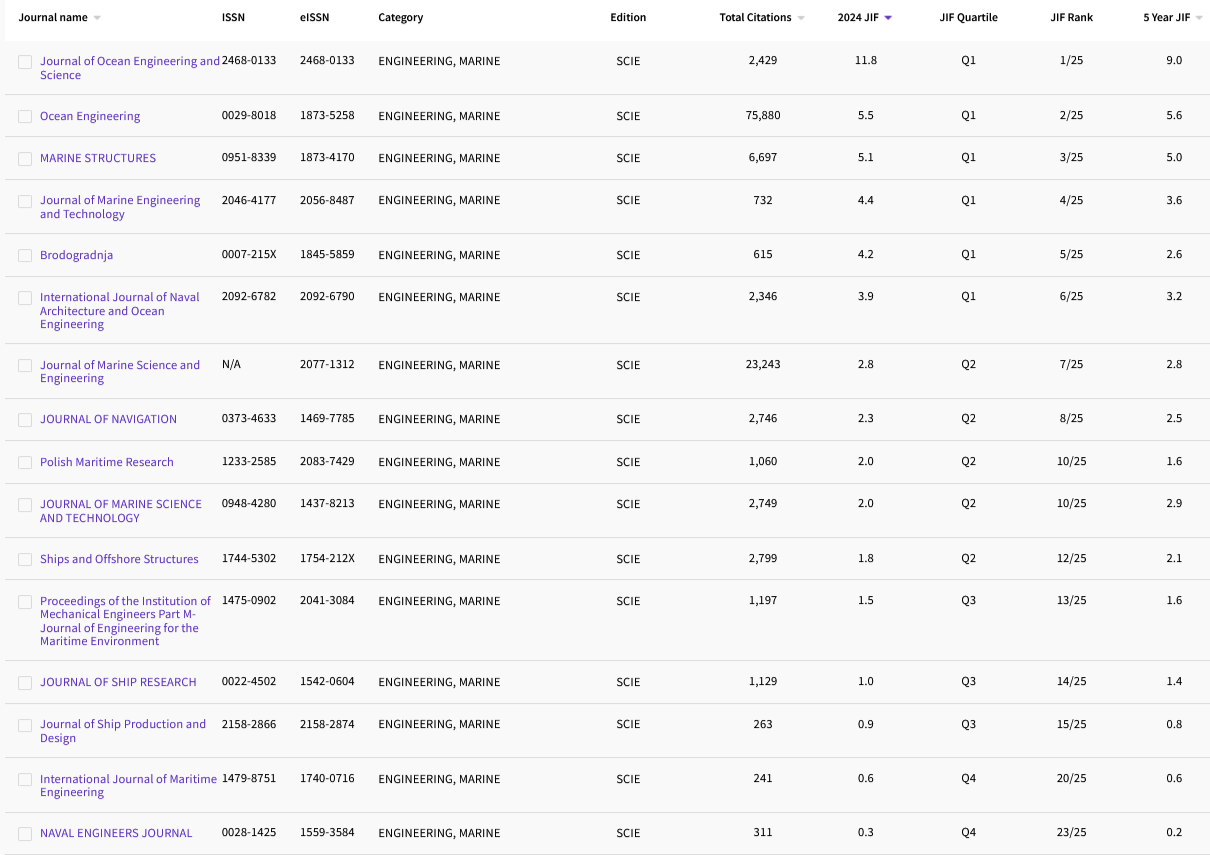Click the Category column header

click(x=400, y=18)
